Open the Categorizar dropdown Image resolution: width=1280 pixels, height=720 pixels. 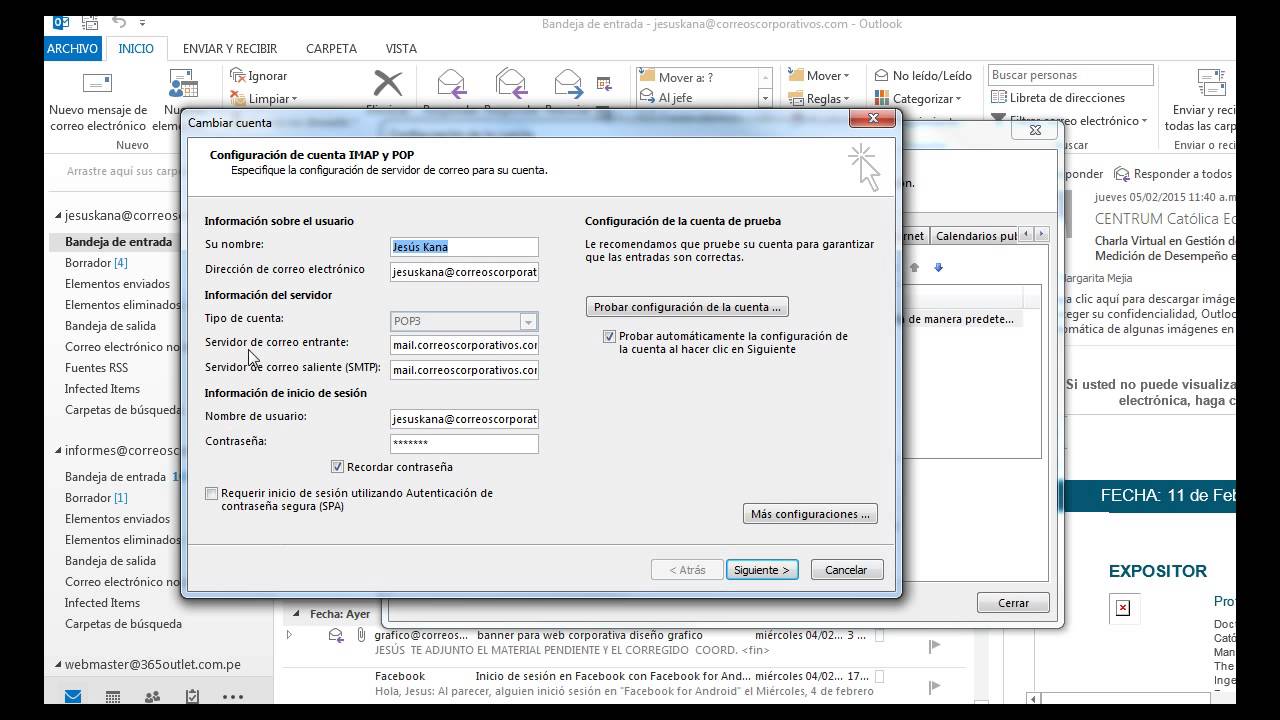(917, 99)
